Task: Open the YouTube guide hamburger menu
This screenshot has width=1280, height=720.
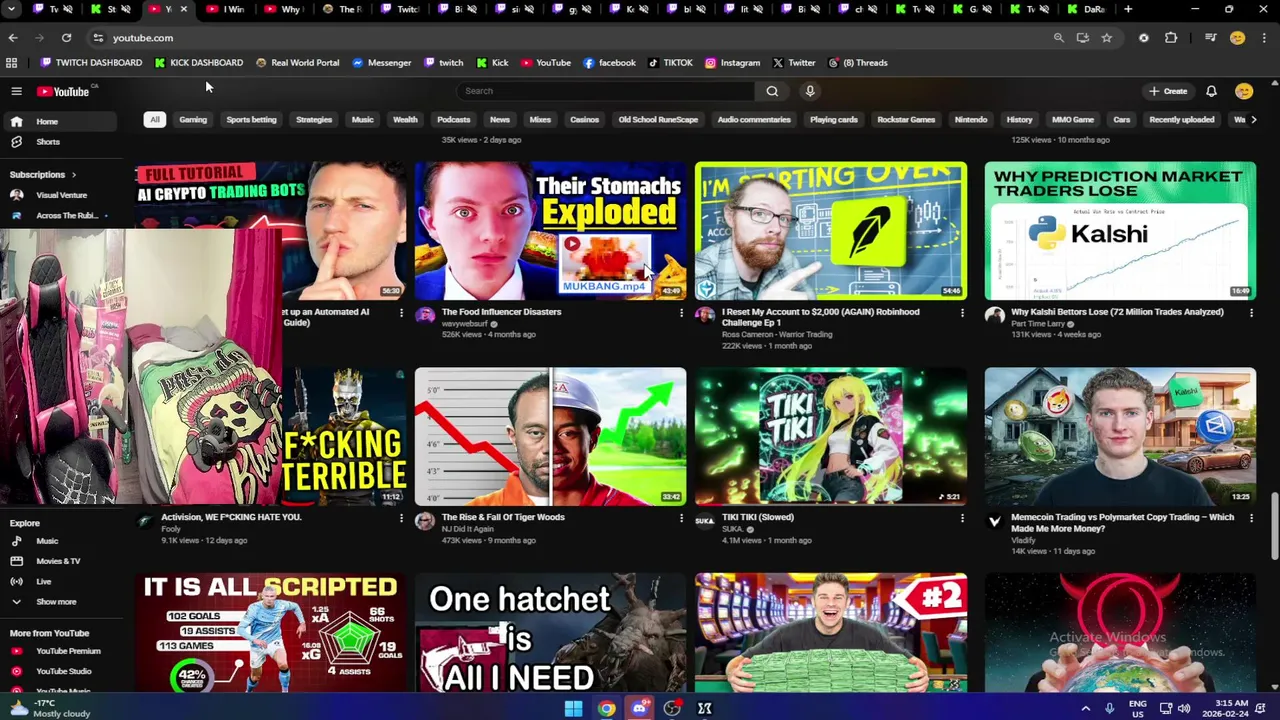Action: coord(16,91)
